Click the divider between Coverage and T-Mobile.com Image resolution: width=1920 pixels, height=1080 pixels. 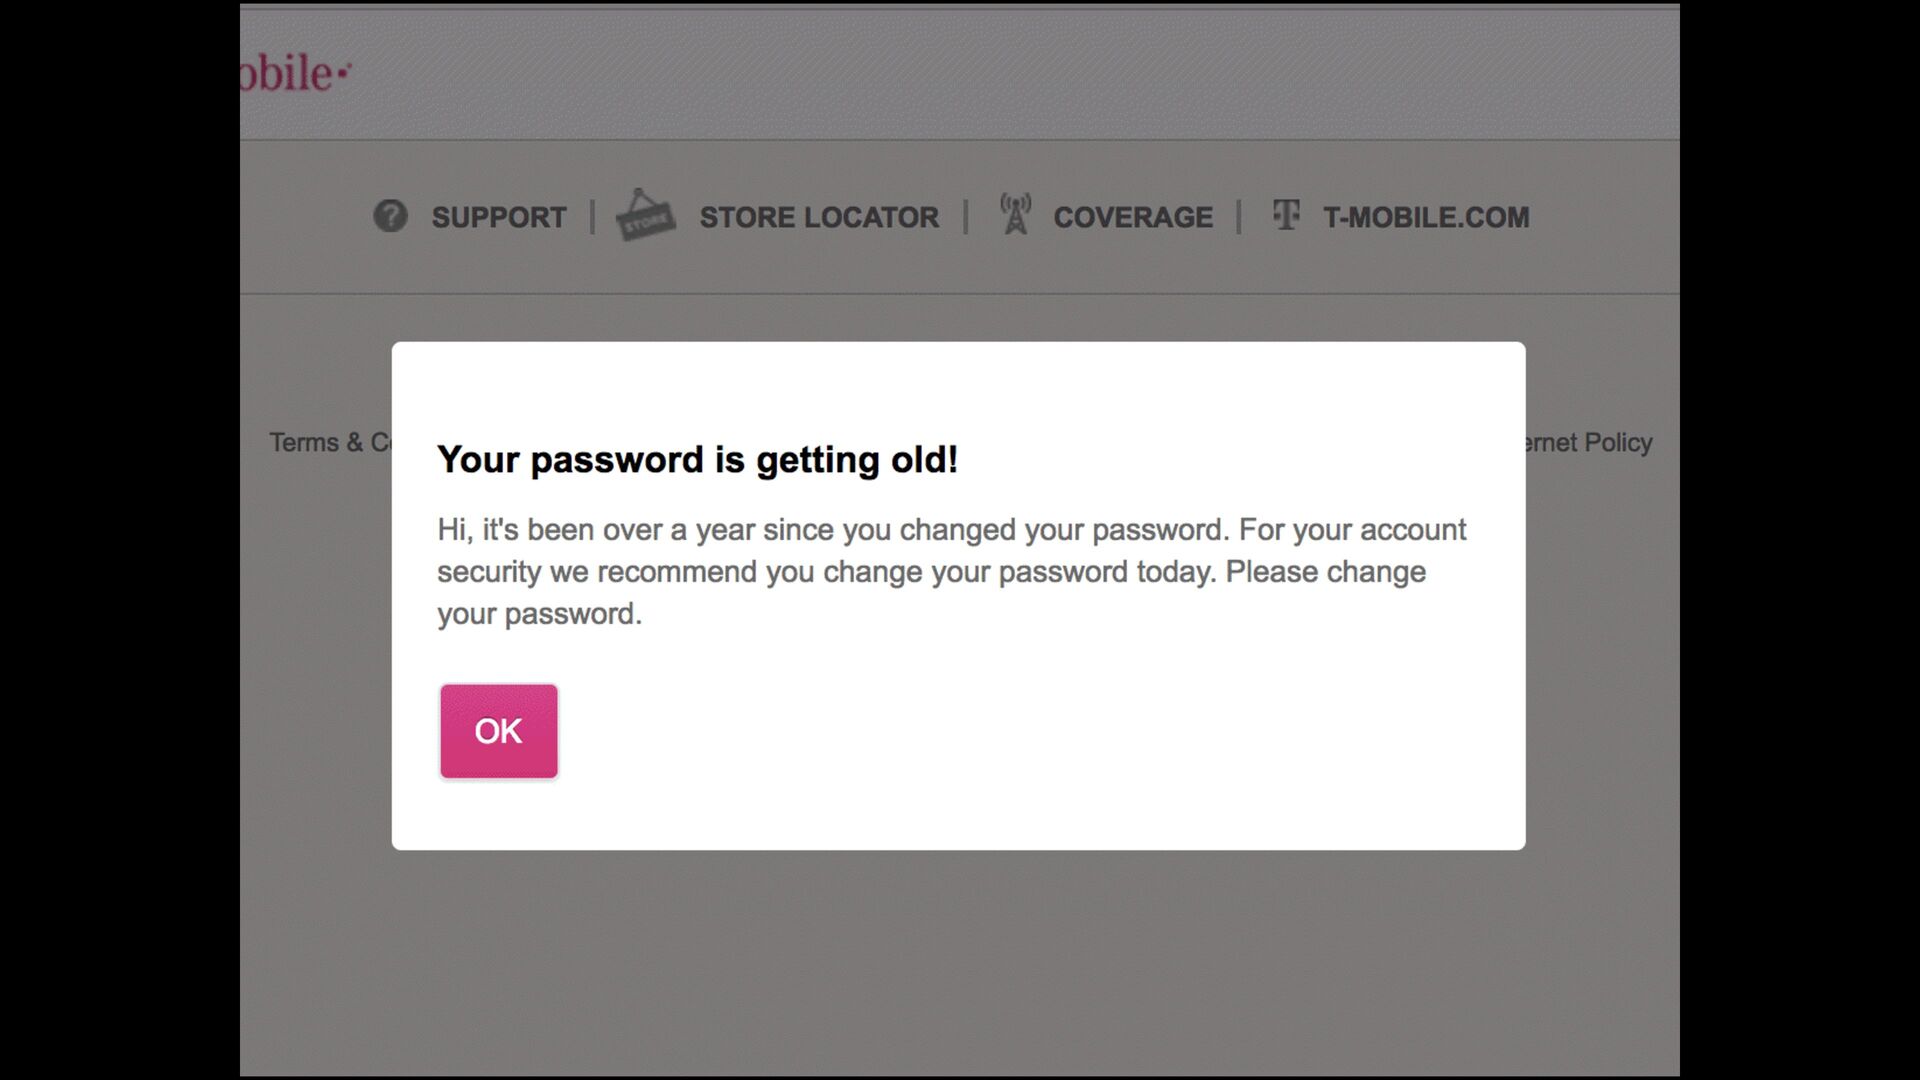point(1238,217)
